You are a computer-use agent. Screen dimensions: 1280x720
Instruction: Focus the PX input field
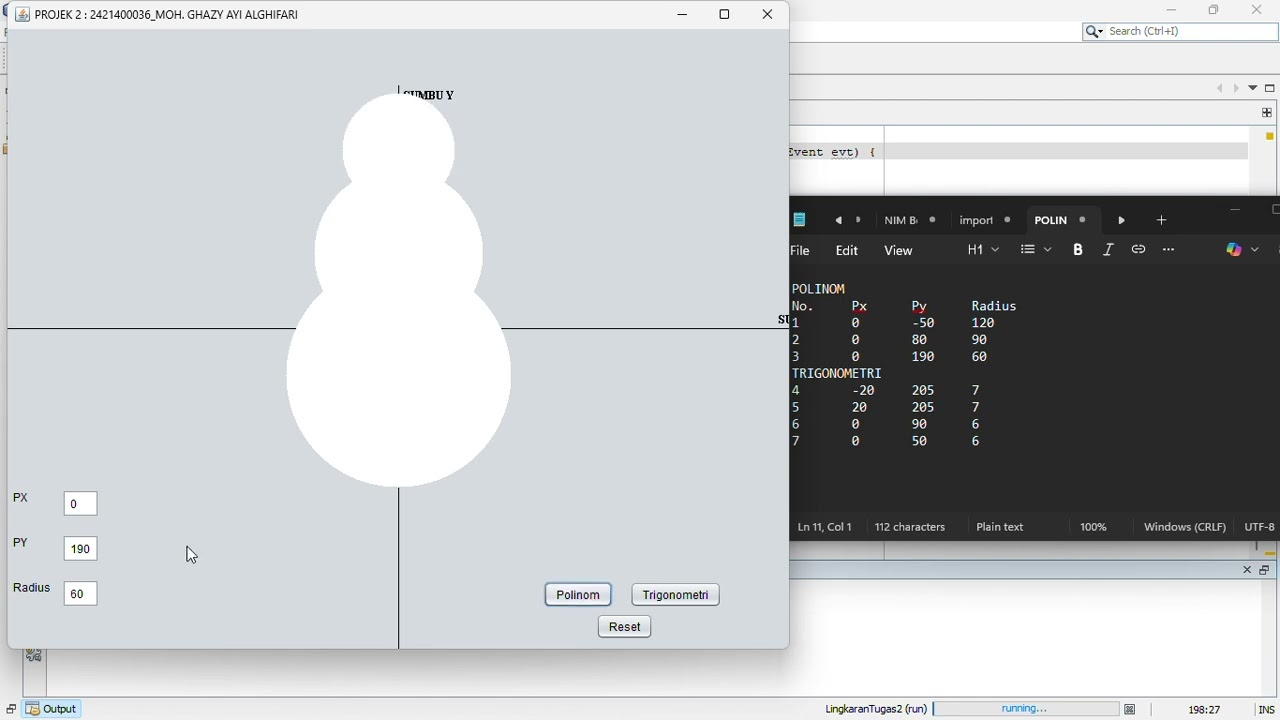[81, 504]
